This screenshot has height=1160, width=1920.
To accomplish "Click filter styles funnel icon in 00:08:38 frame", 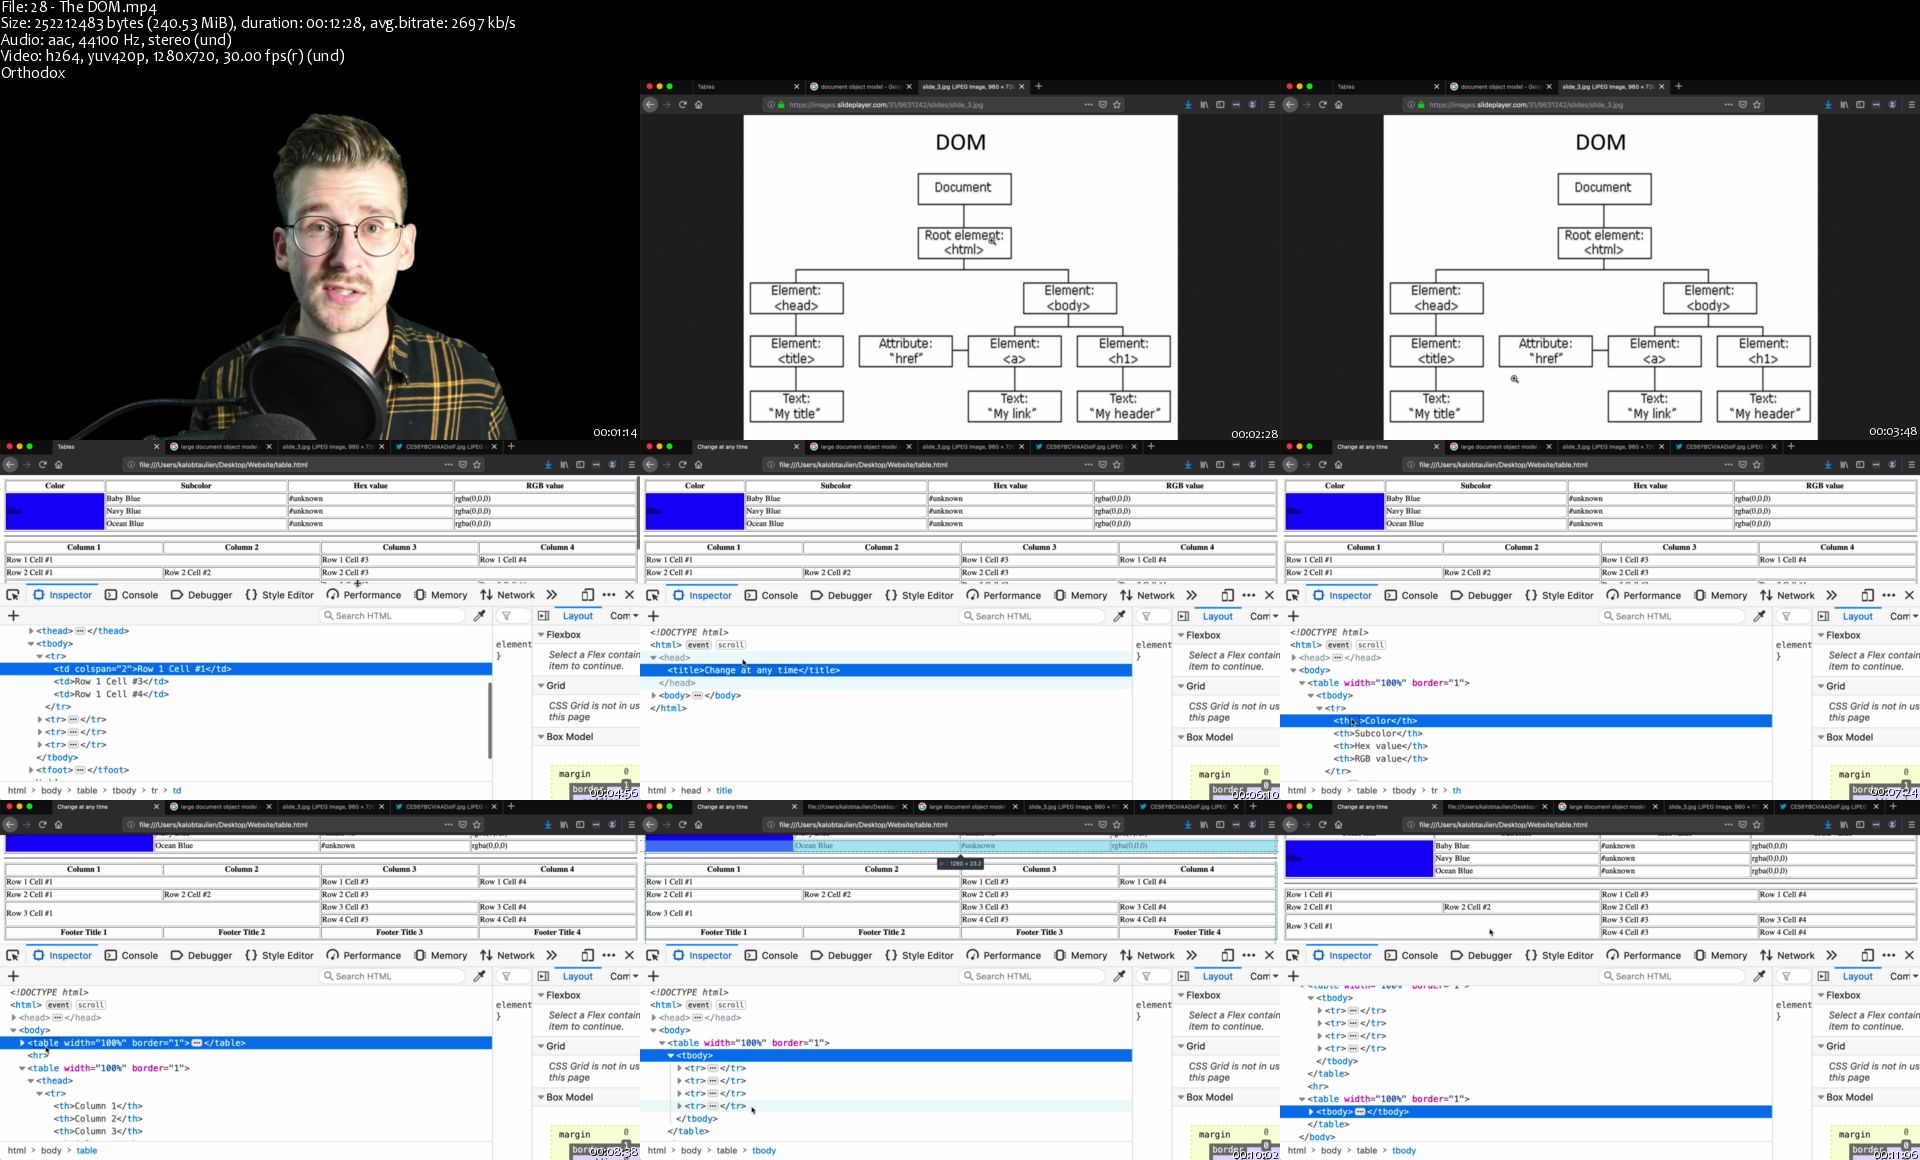I will coord(507,976).
